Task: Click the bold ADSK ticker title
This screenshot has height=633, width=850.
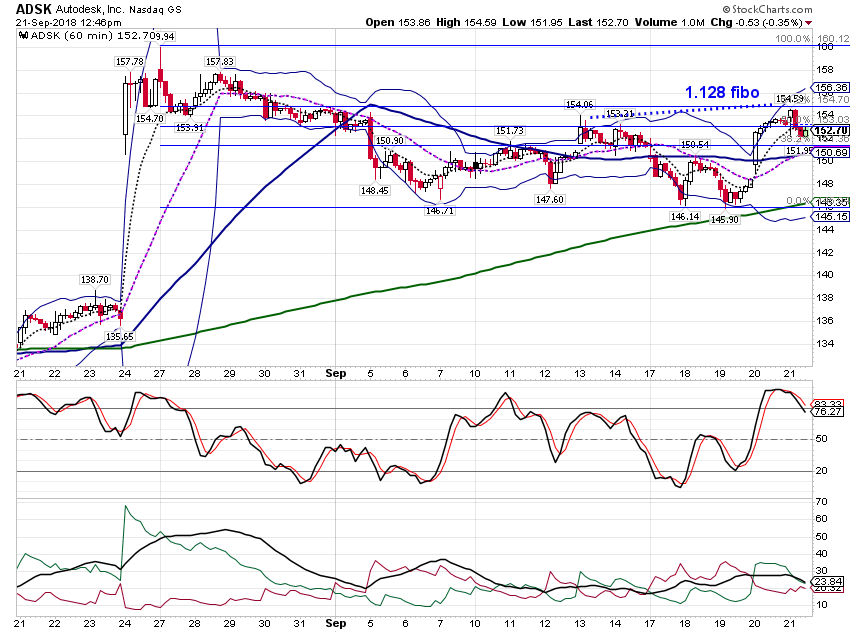Action: coord(33,9)
